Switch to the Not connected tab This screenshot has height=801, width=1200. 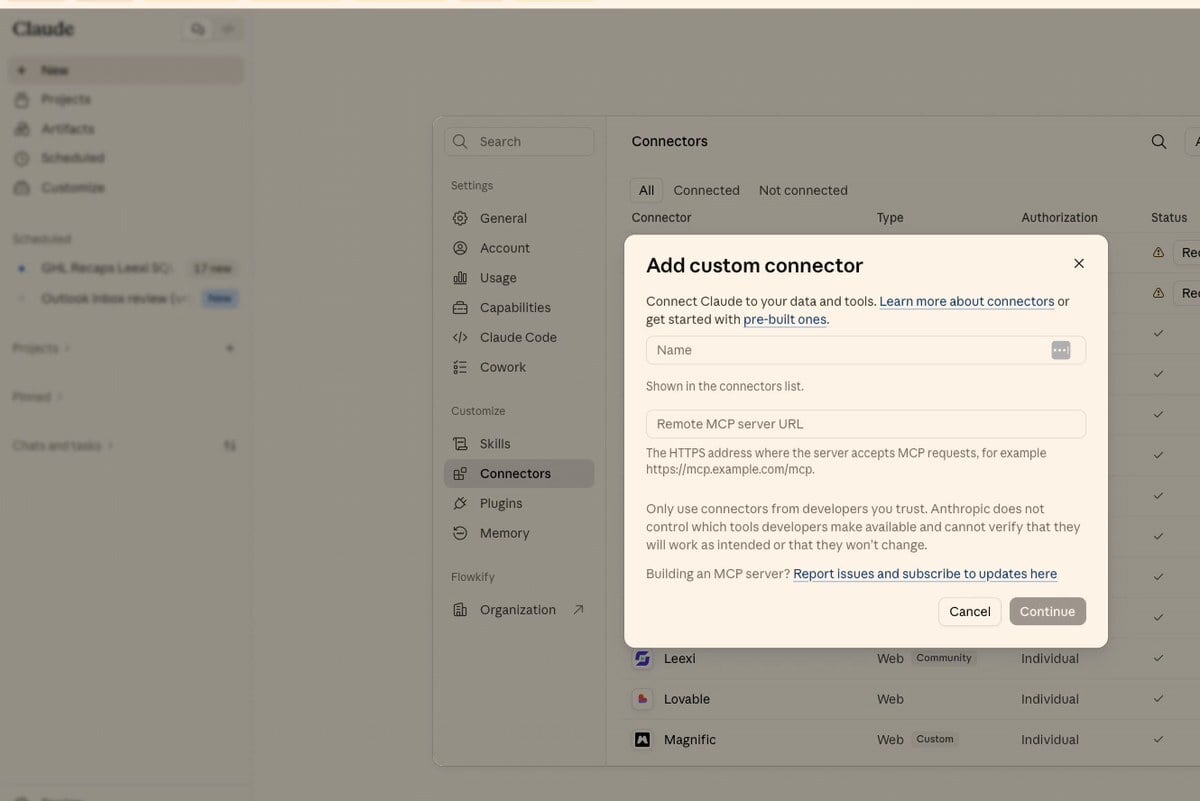[x=803, y=190]
